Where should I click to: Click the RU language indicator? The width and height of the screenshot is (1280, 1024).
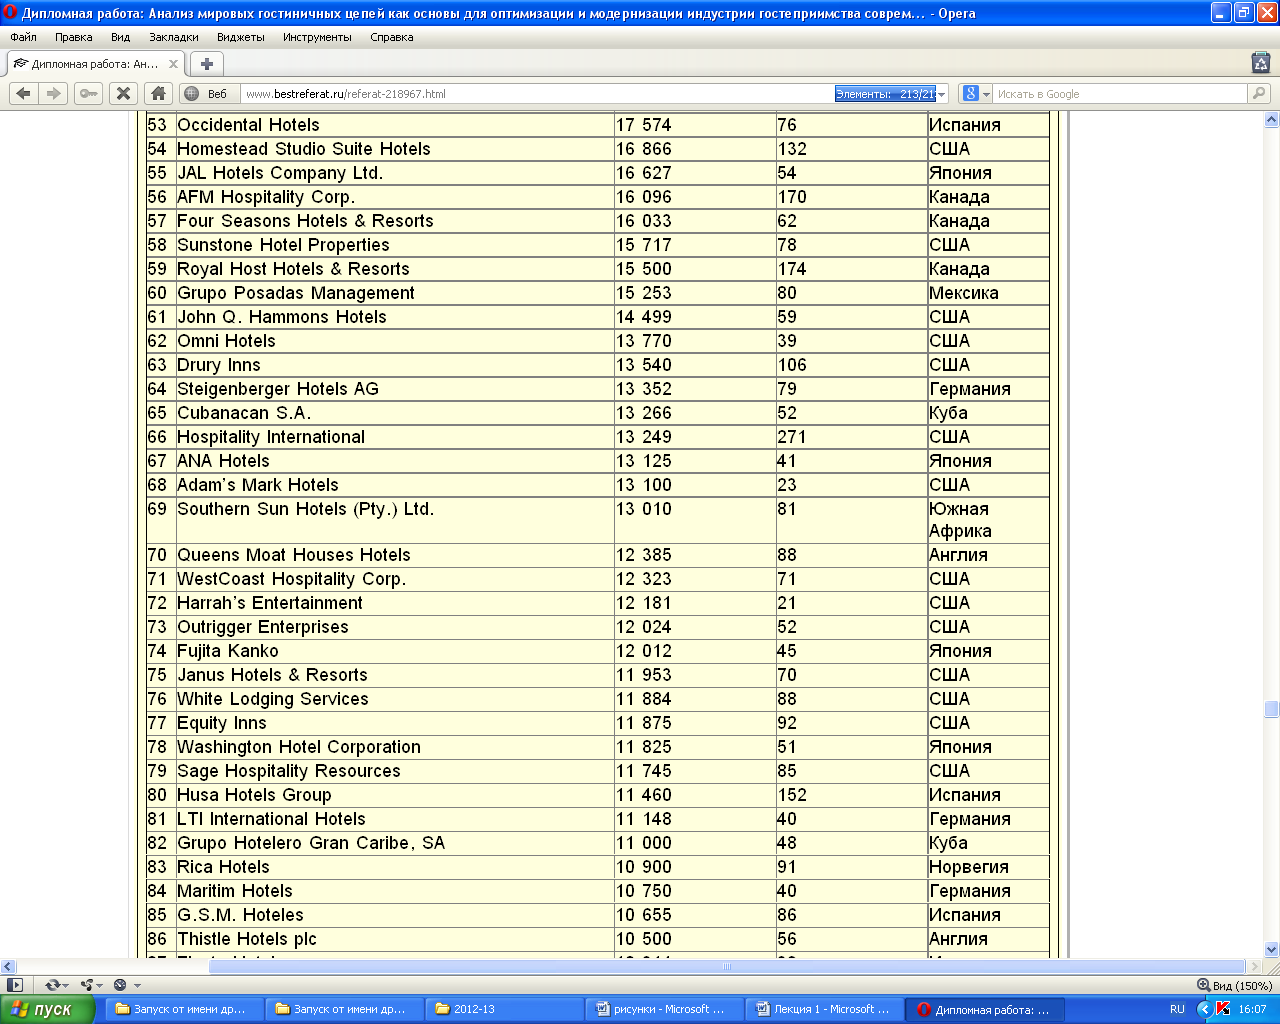[1177, 1009]
